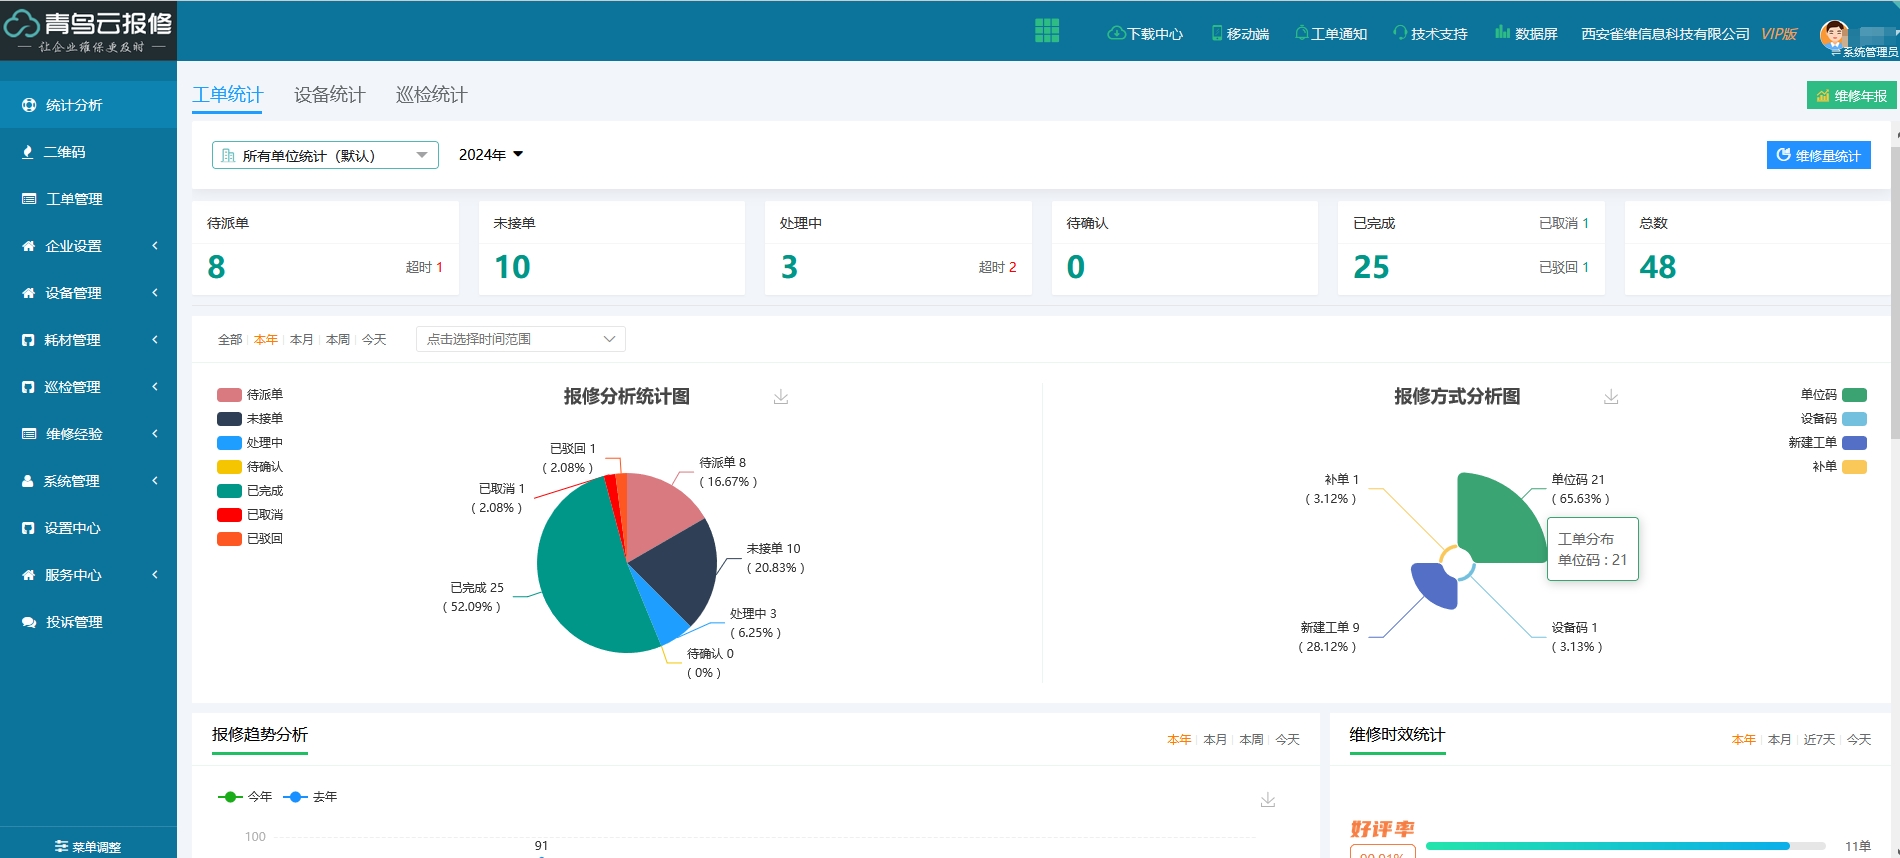Switch to the 巡检统计 tab

[x=431, y=95]
